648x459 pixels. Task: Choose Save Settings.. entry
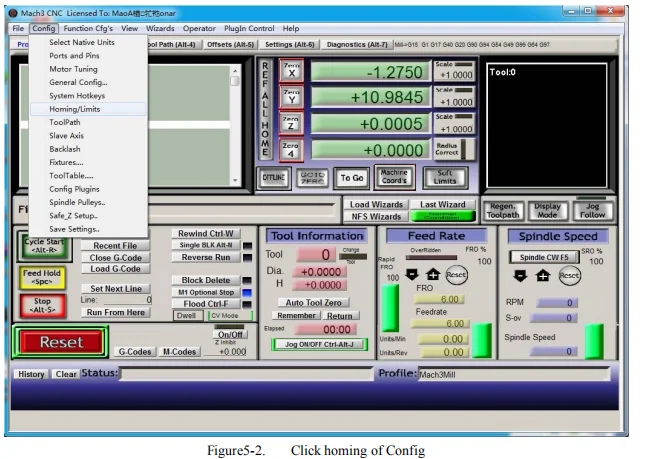click(x=88, y=229)
